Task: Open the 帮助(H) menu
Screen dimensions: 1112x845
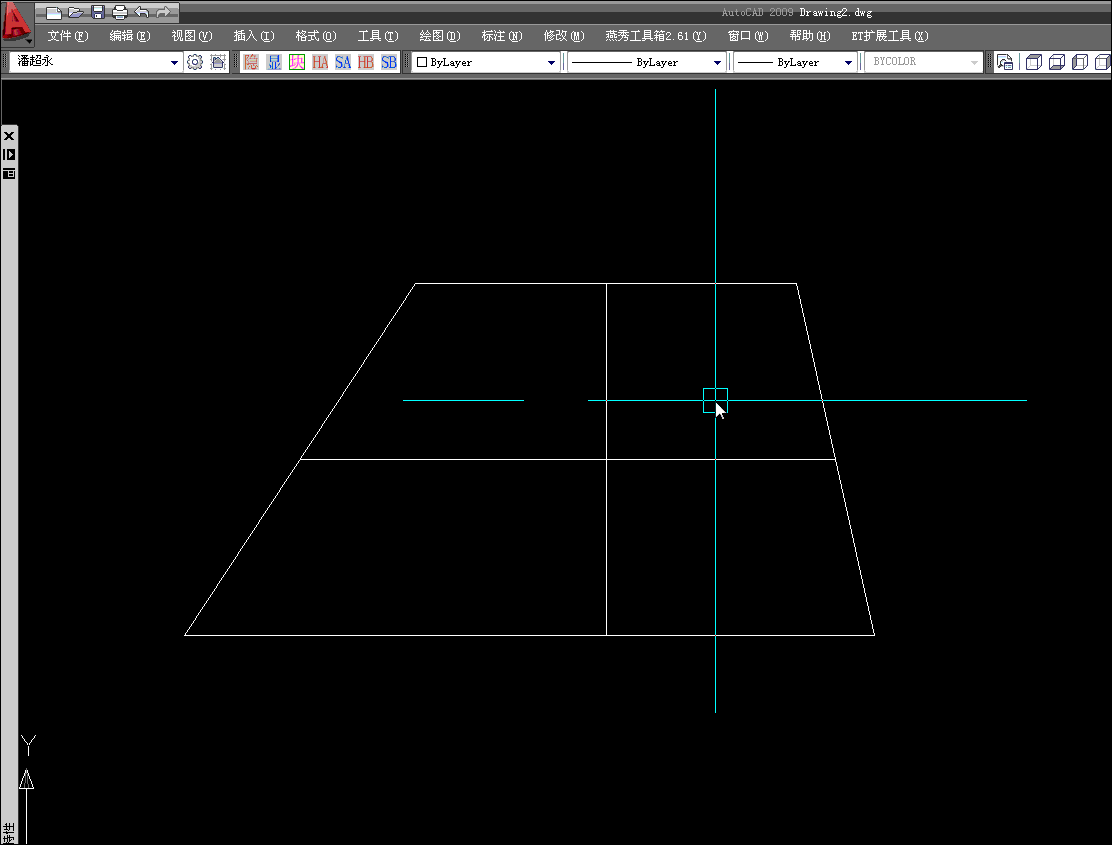Action: [x=810, y=35]
